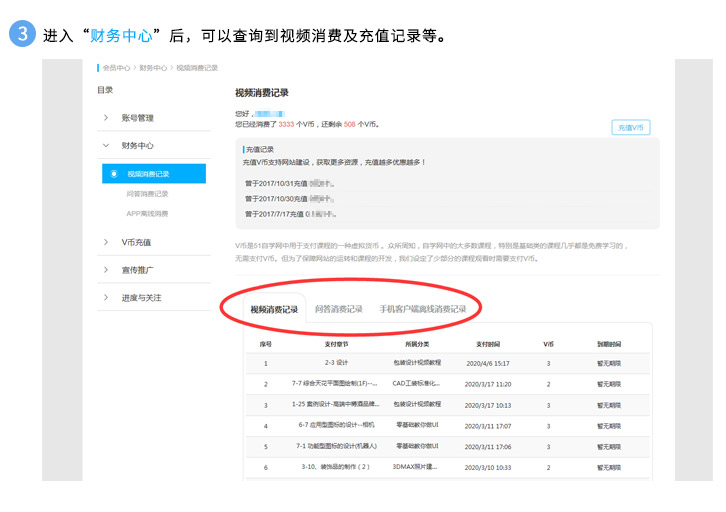Open 问答消费记录 in the sidebar
The width and height of the screenshot is (726, 512).
[x=147, y=194]
